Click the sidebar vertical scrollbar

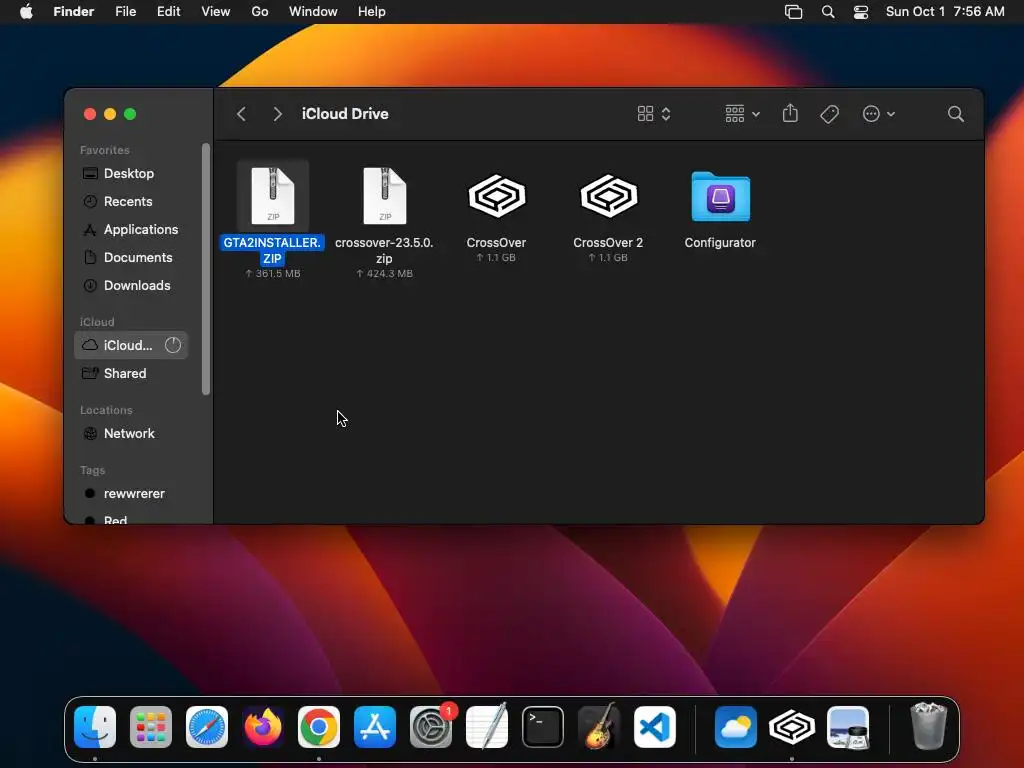click(x=206, y=269)
